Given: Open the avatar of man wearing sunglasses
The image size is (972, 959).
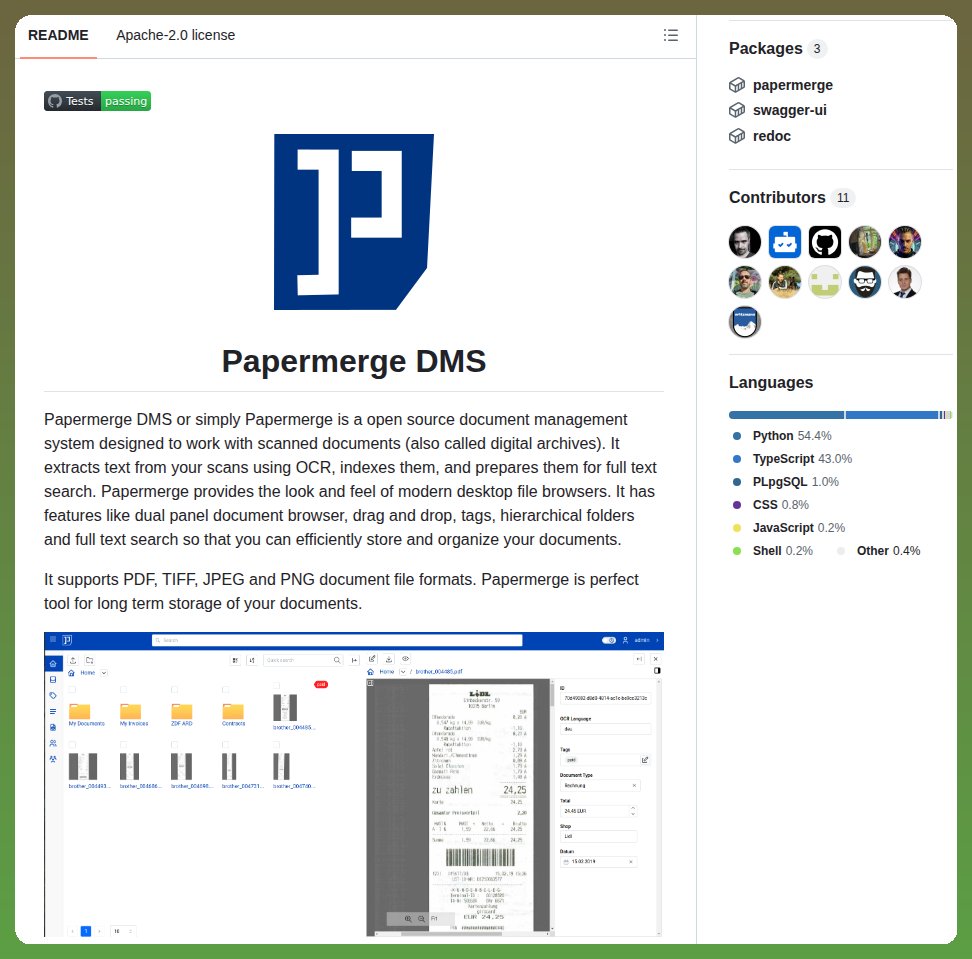Looking at the screenshot, I should click(x=744, y=282).
